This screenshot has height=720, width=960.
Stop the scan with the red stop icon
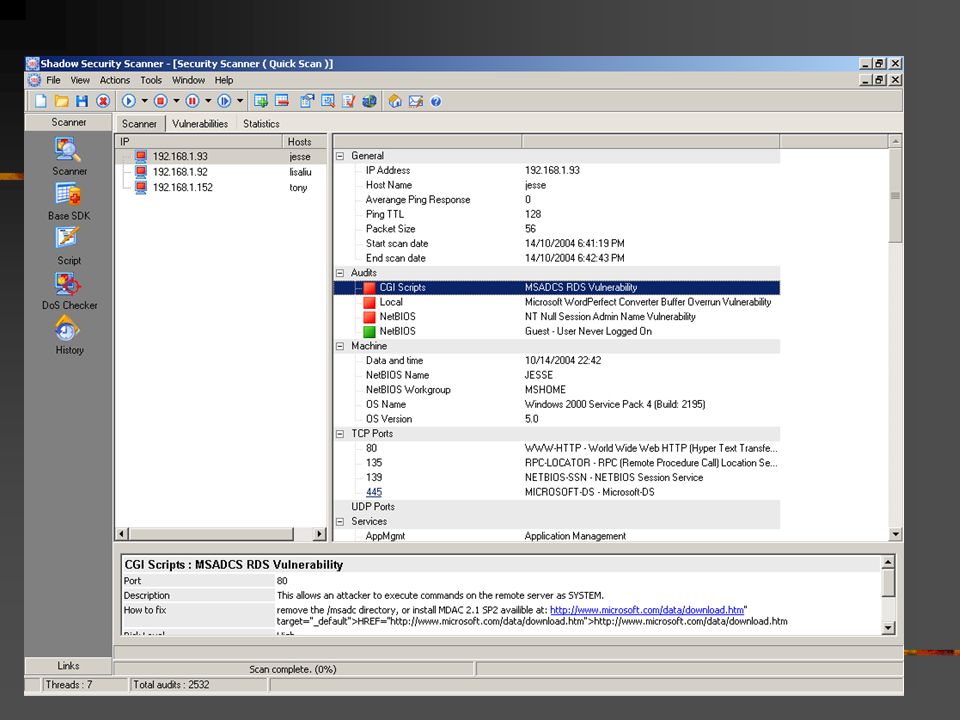[160, 101]
